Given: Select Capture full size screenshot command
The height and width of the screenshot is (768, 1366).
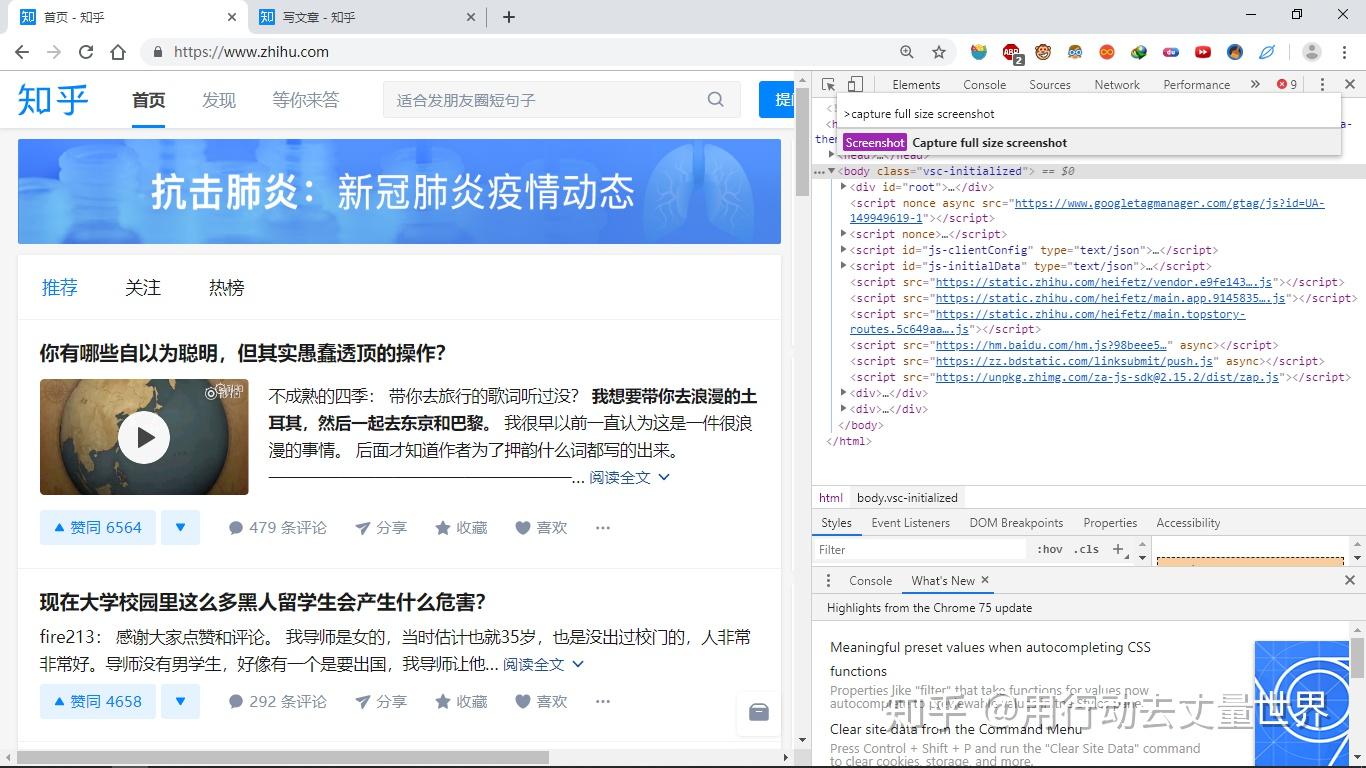Looking at the screenshot, I should pyautogui.click(x=1088, y=143).
